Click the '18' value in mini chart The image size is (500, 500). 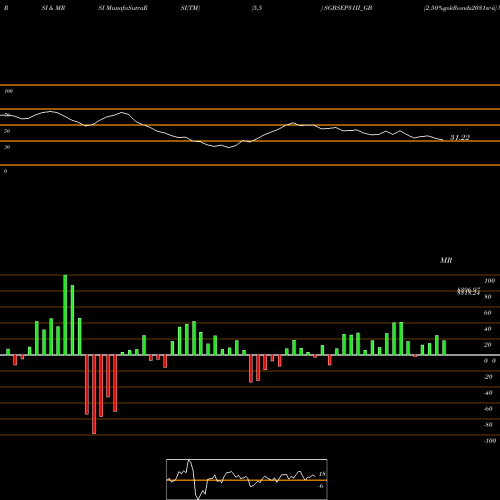pos(322,474)
